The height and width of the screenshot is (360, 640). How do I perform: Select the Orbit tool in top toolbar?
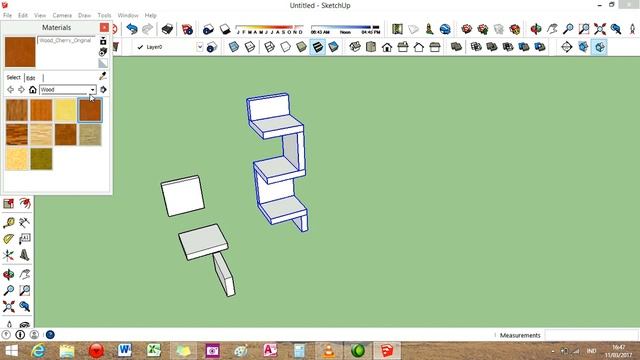click(536, 29)
